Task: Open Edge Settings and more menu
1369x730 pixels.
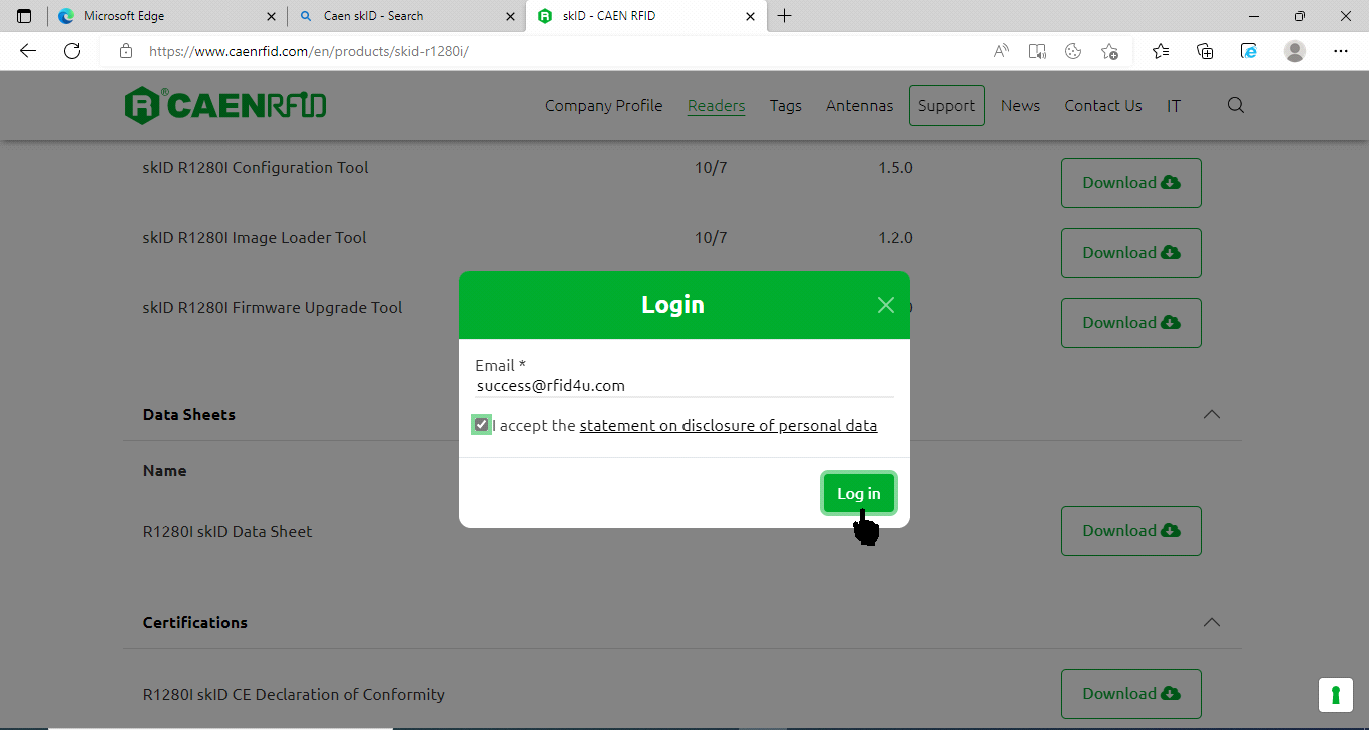Action: 1341,51
